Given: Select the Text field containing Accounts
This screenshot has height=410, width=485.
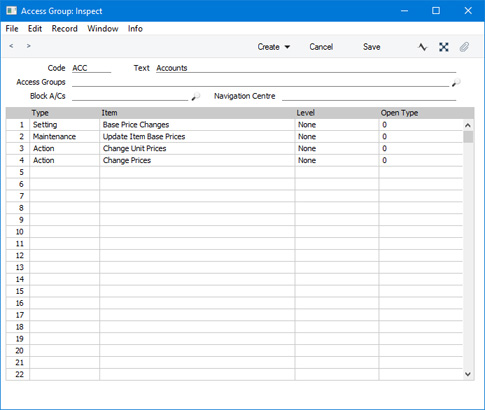Looking at the screenshot, I should coord(306,68).
